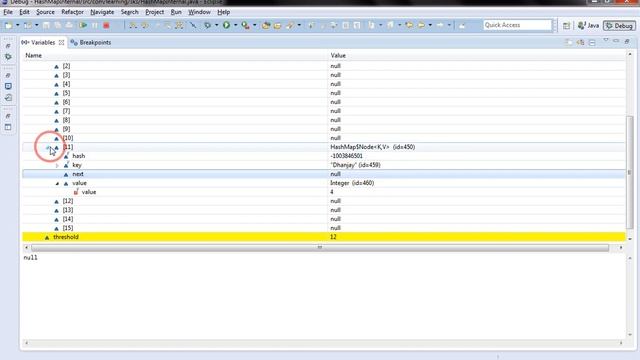The width and height of the screenshot is (640, 360).
Task: Click the HashMap$Node<K,V> value cell
Action: click(x=372, y=147)
